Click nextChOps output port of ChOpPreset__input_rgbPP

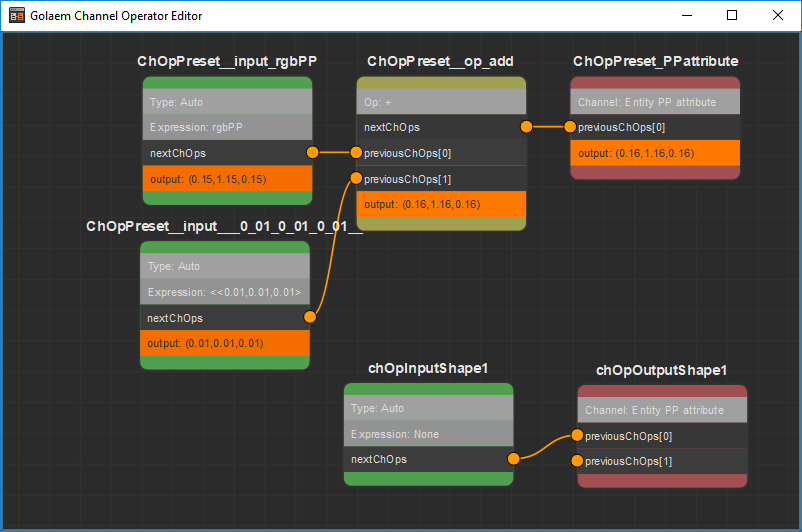312,152
